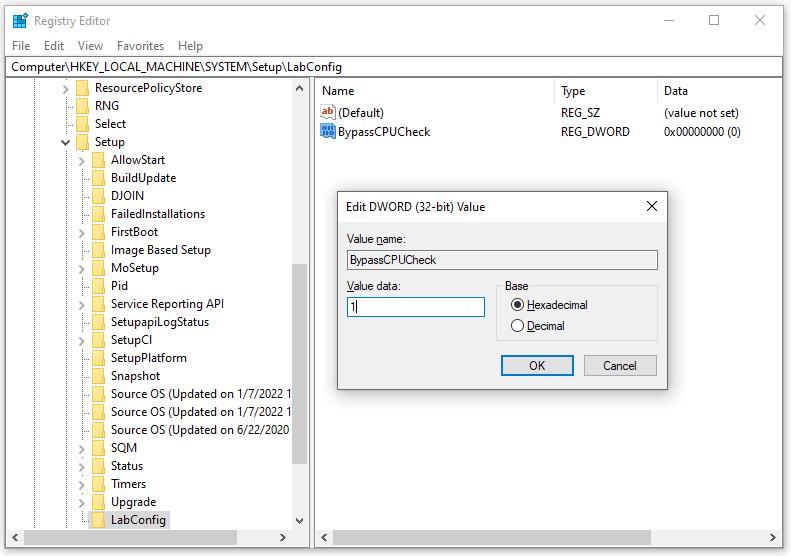Click the Service Reporting API folder icon
Screen dimensions: 791x556
coord(99,304)
